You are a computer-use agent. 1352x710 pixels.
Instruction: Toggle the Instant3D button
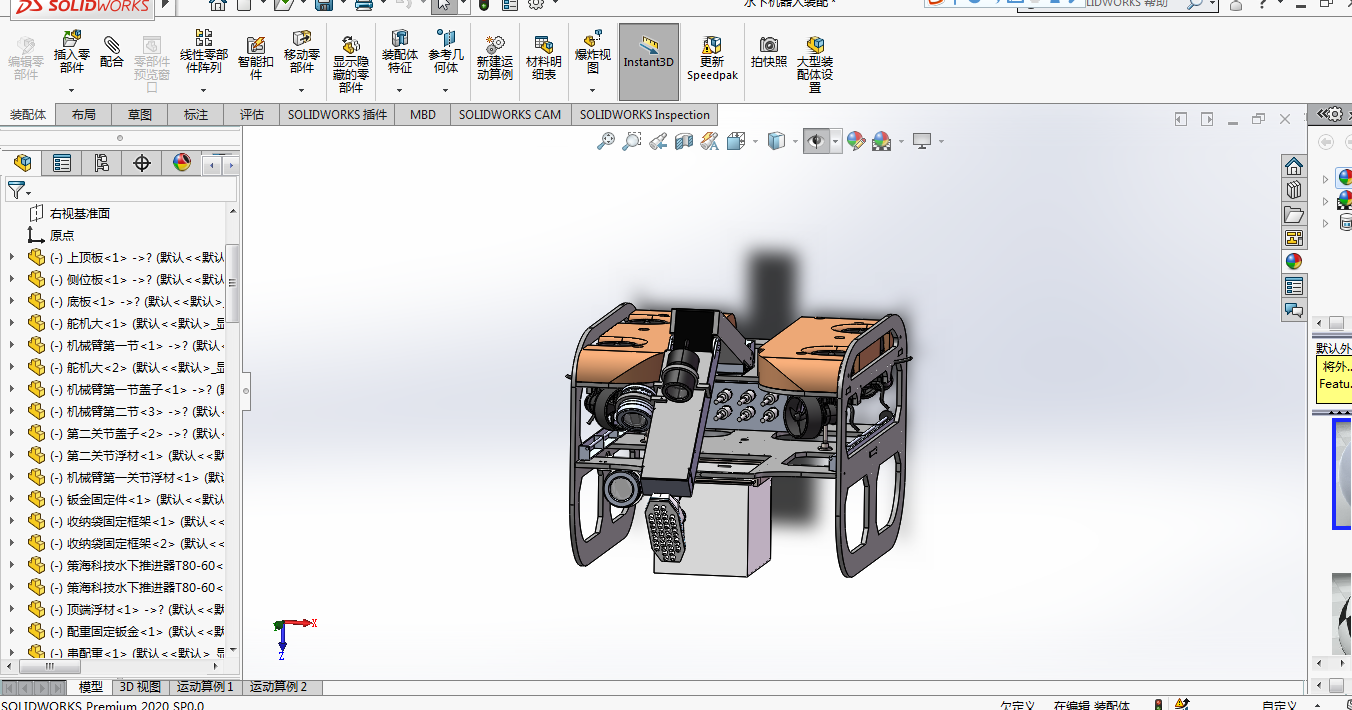click(x=649, y=62)
